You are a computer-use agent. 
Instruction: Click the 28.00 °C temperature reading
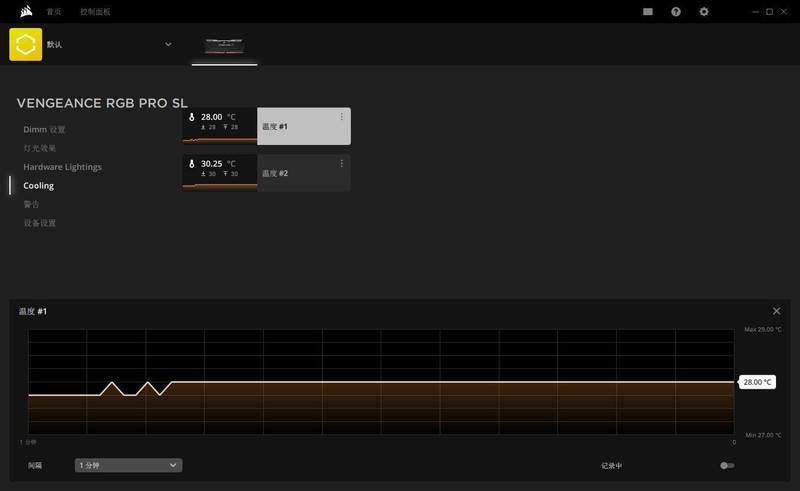(x=218, y=117)
